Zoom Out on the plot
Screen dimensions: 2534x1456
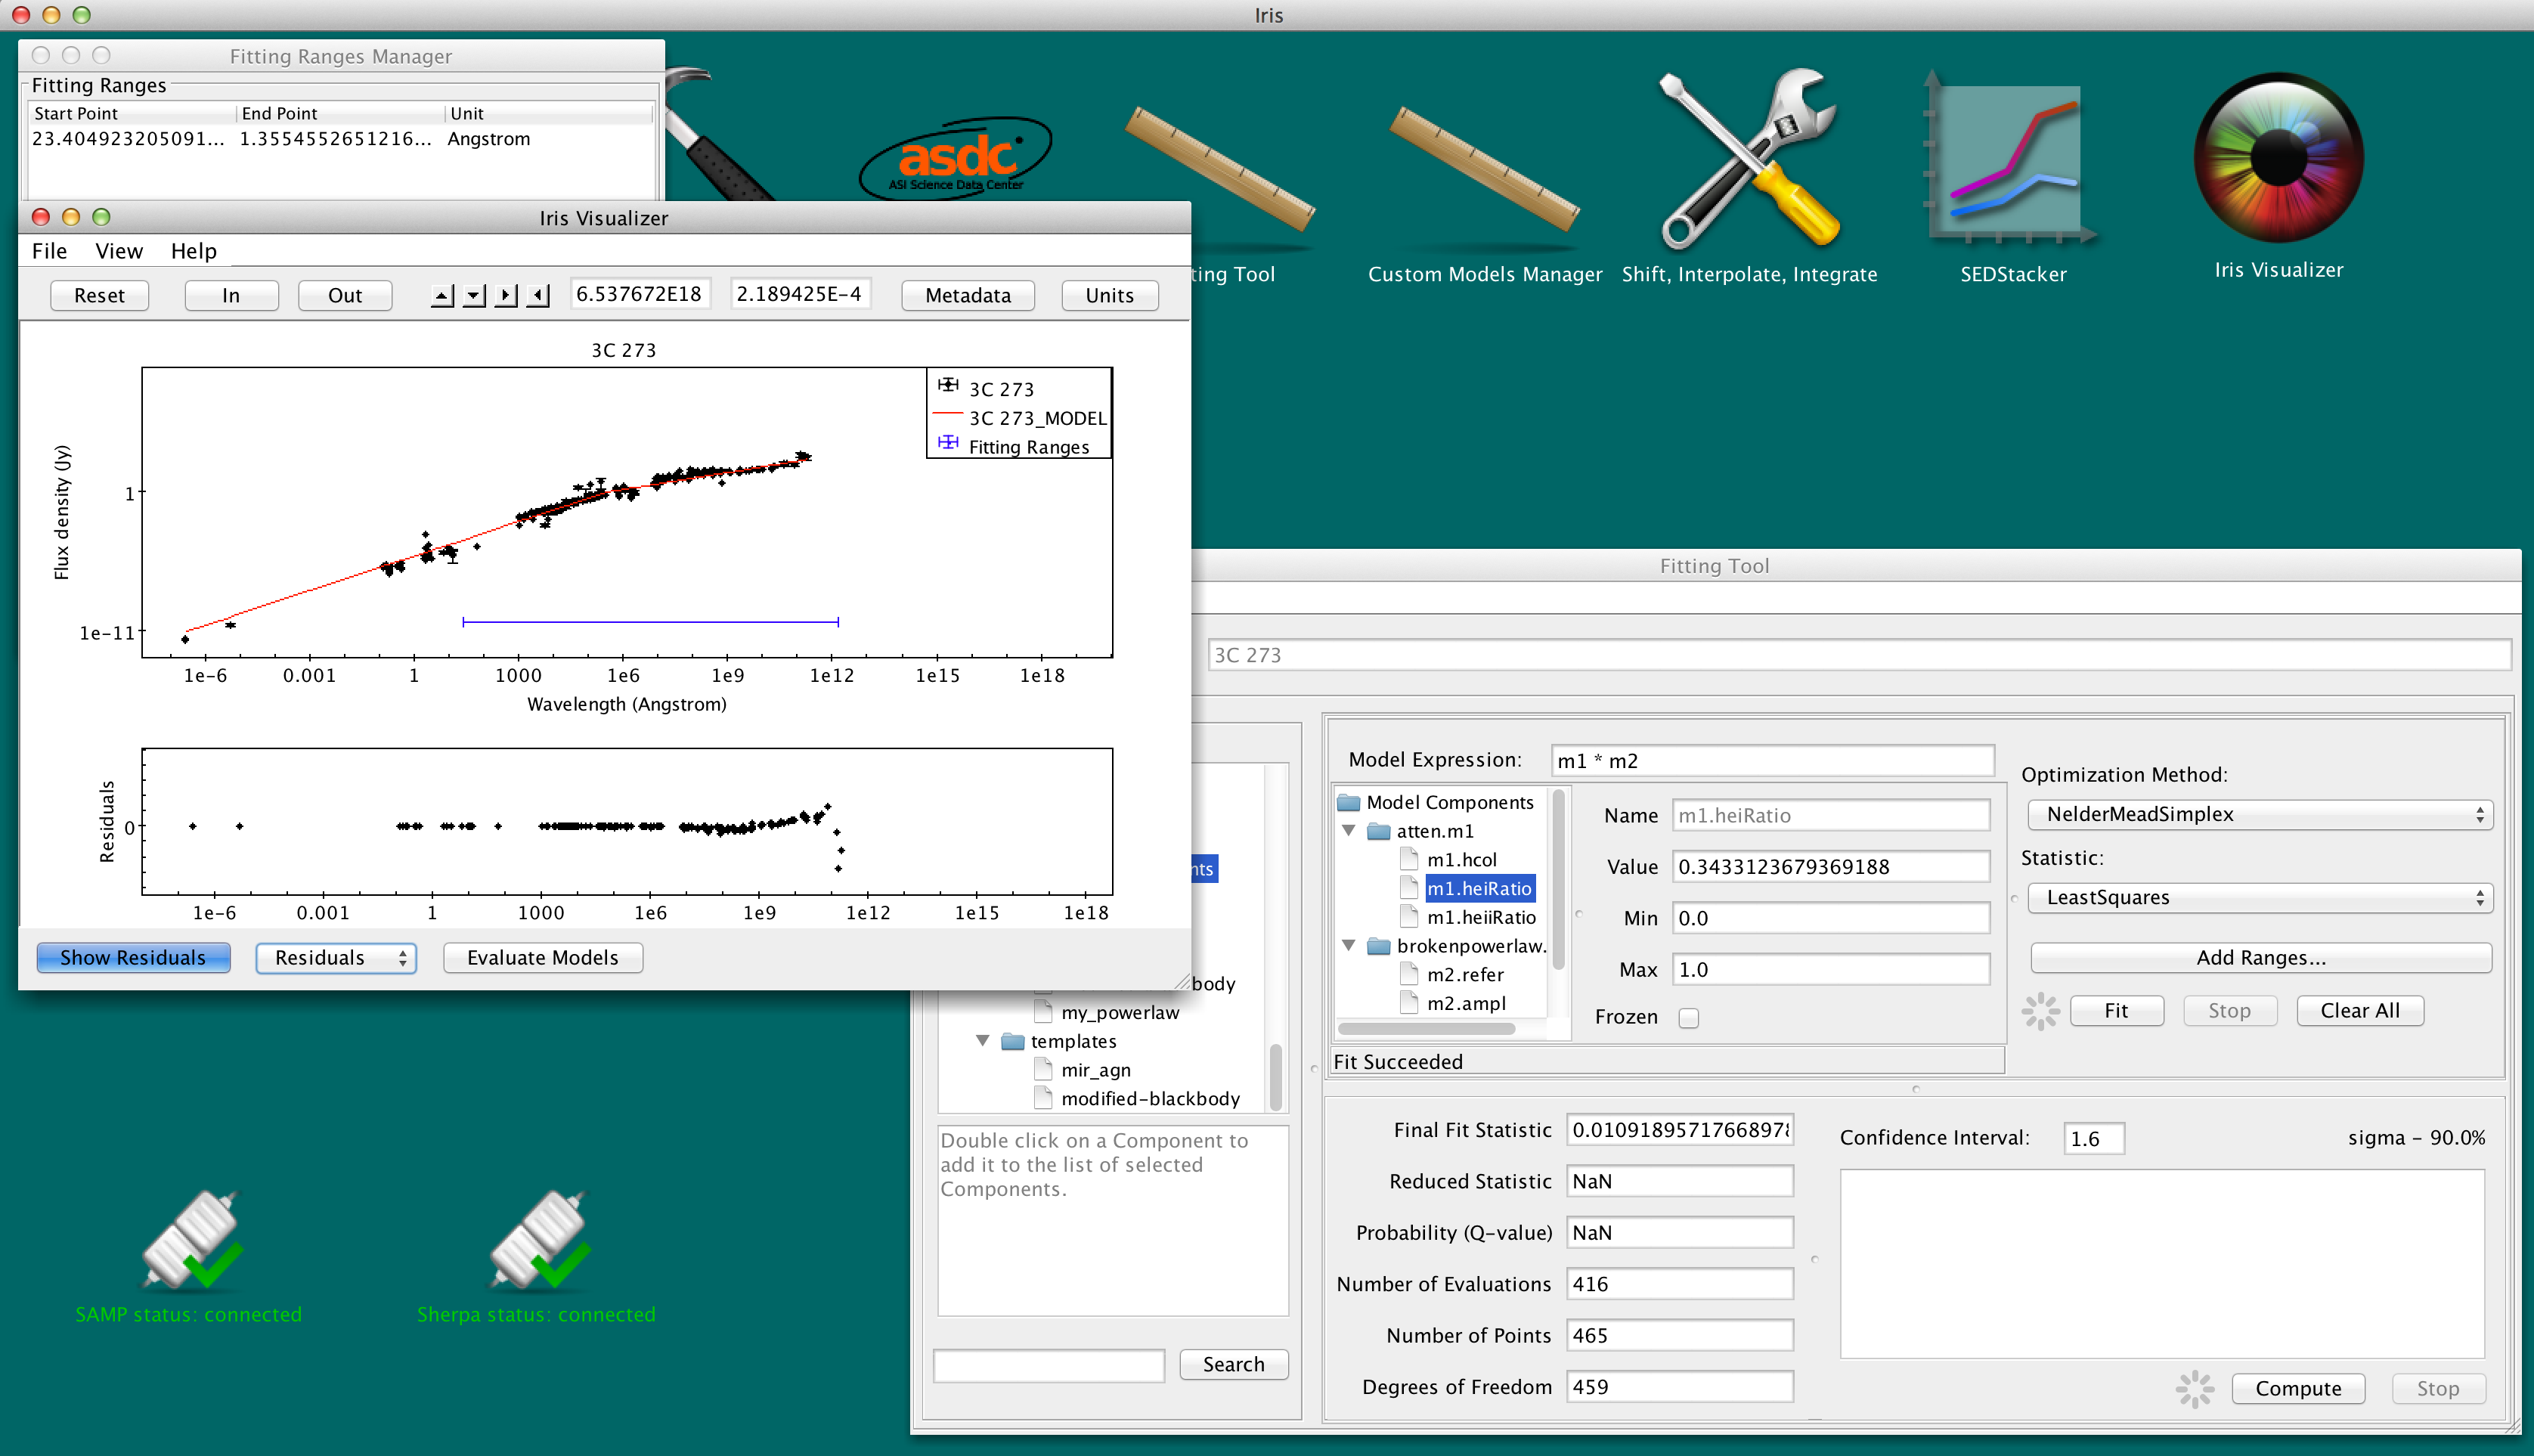coord(345,295)
